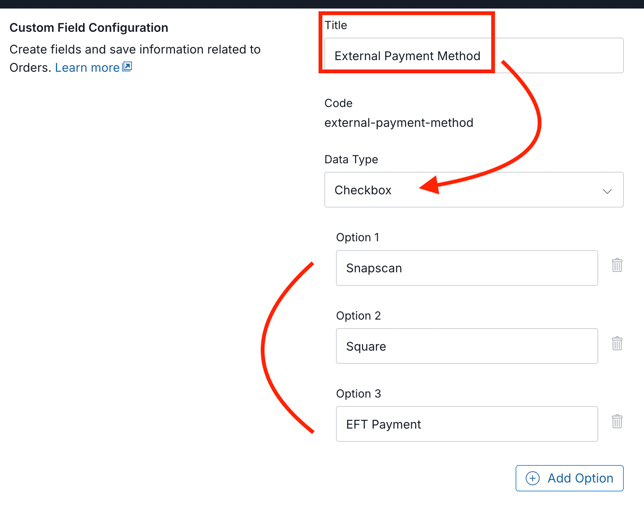Delete Option 1 using its trash icon
644x505 pixels.
tap(617, 266)
